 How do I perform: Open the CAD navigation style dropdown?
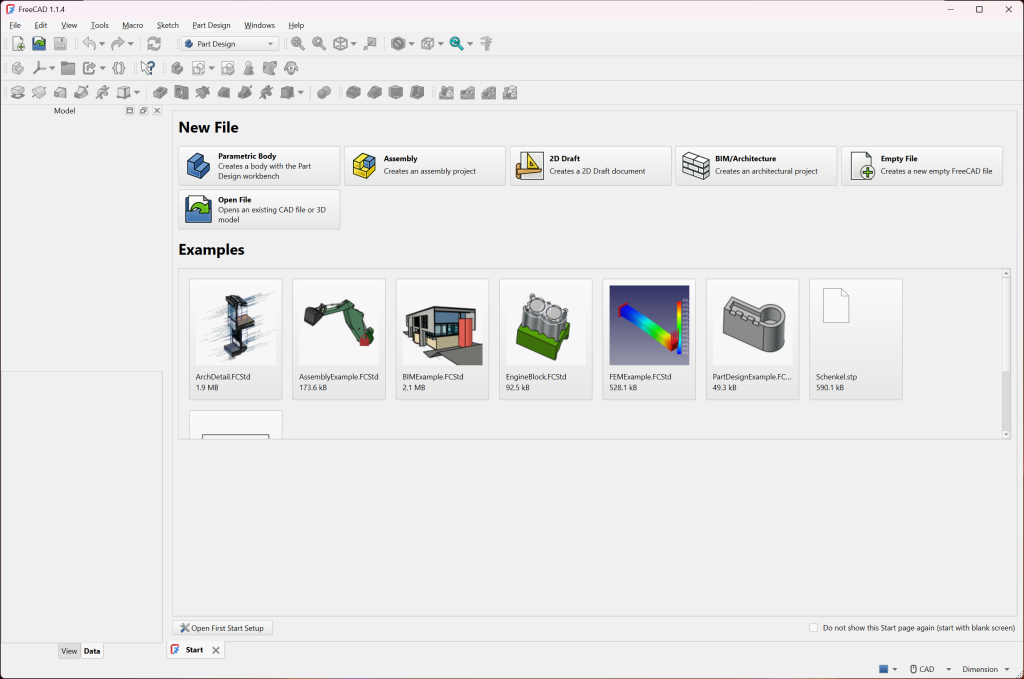click(931, 669)
